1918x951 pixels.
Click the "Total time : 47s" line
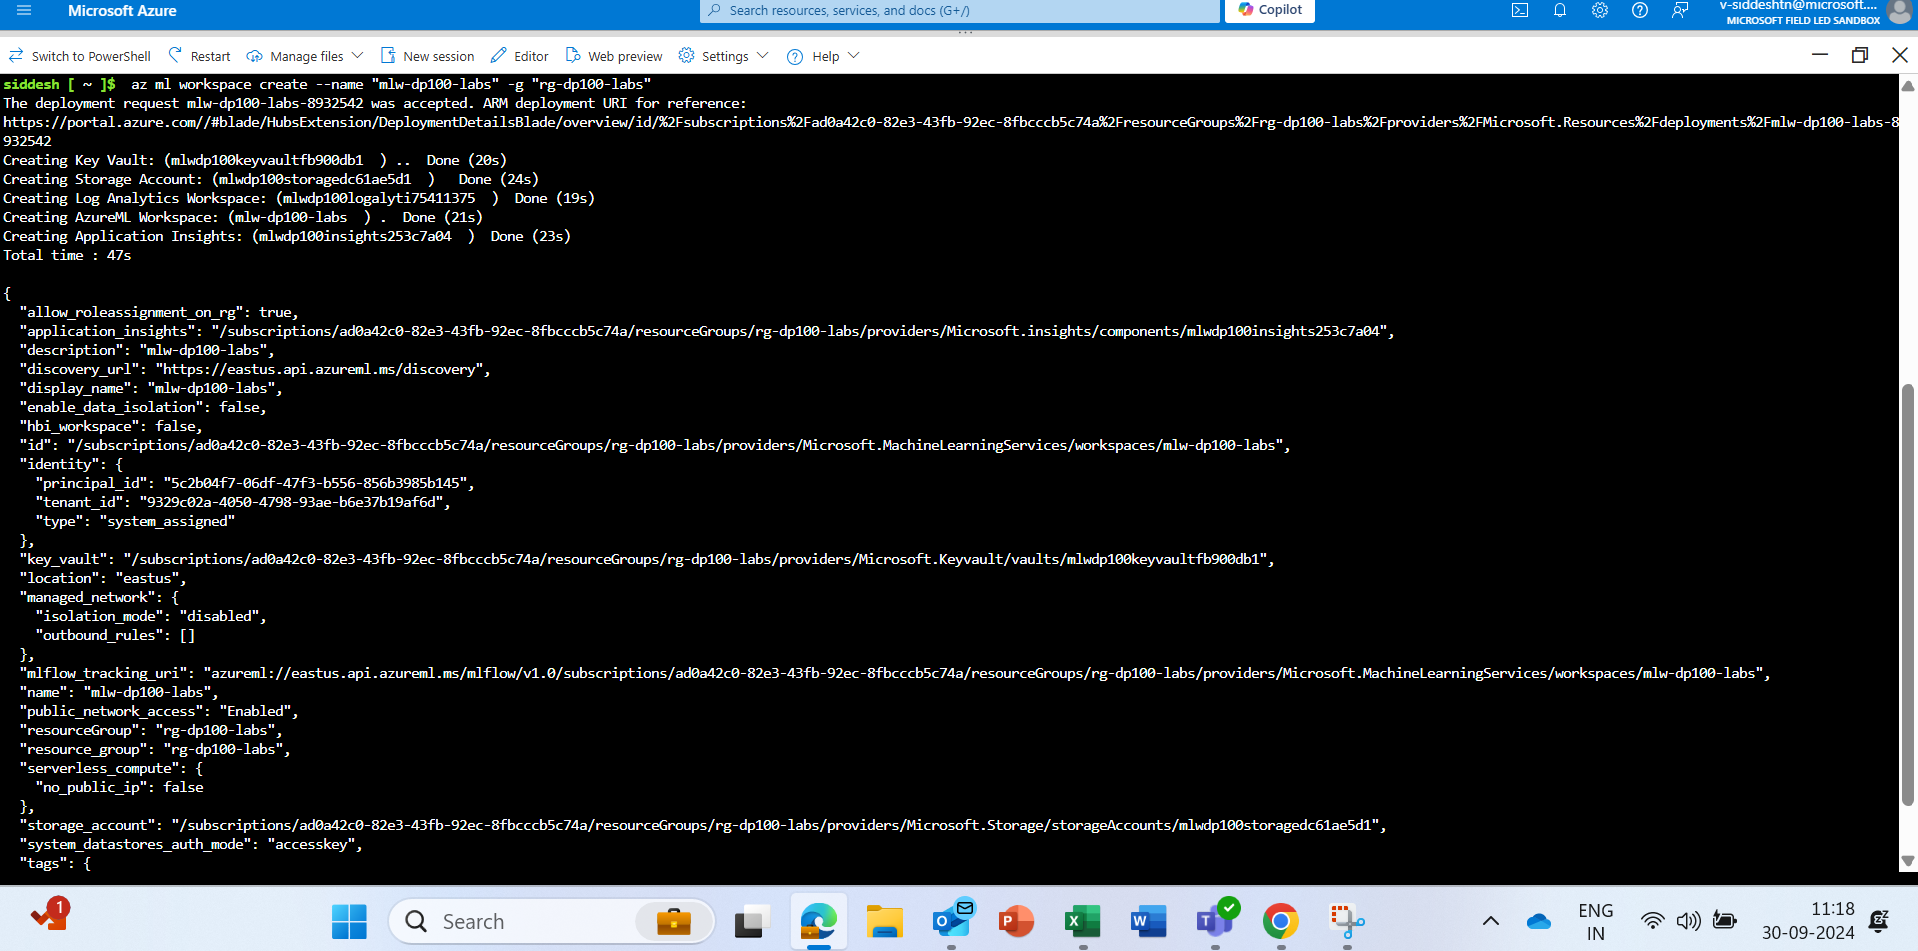(x=67, y=255)
